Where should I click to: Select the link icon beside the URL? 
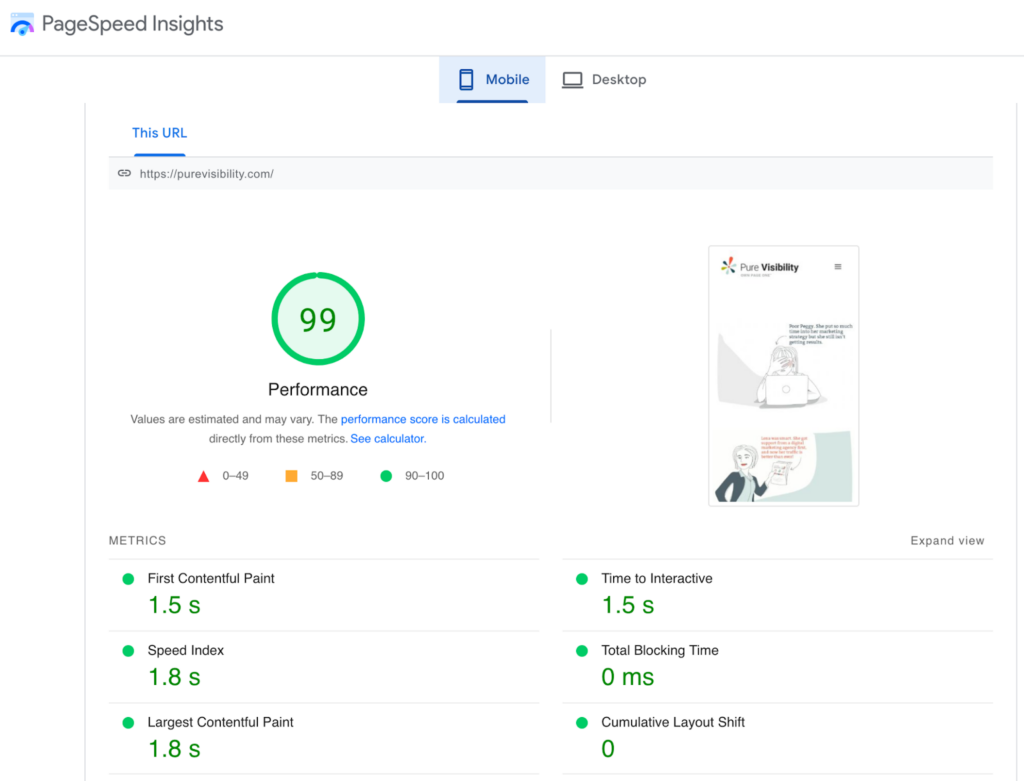click(124, 173)
